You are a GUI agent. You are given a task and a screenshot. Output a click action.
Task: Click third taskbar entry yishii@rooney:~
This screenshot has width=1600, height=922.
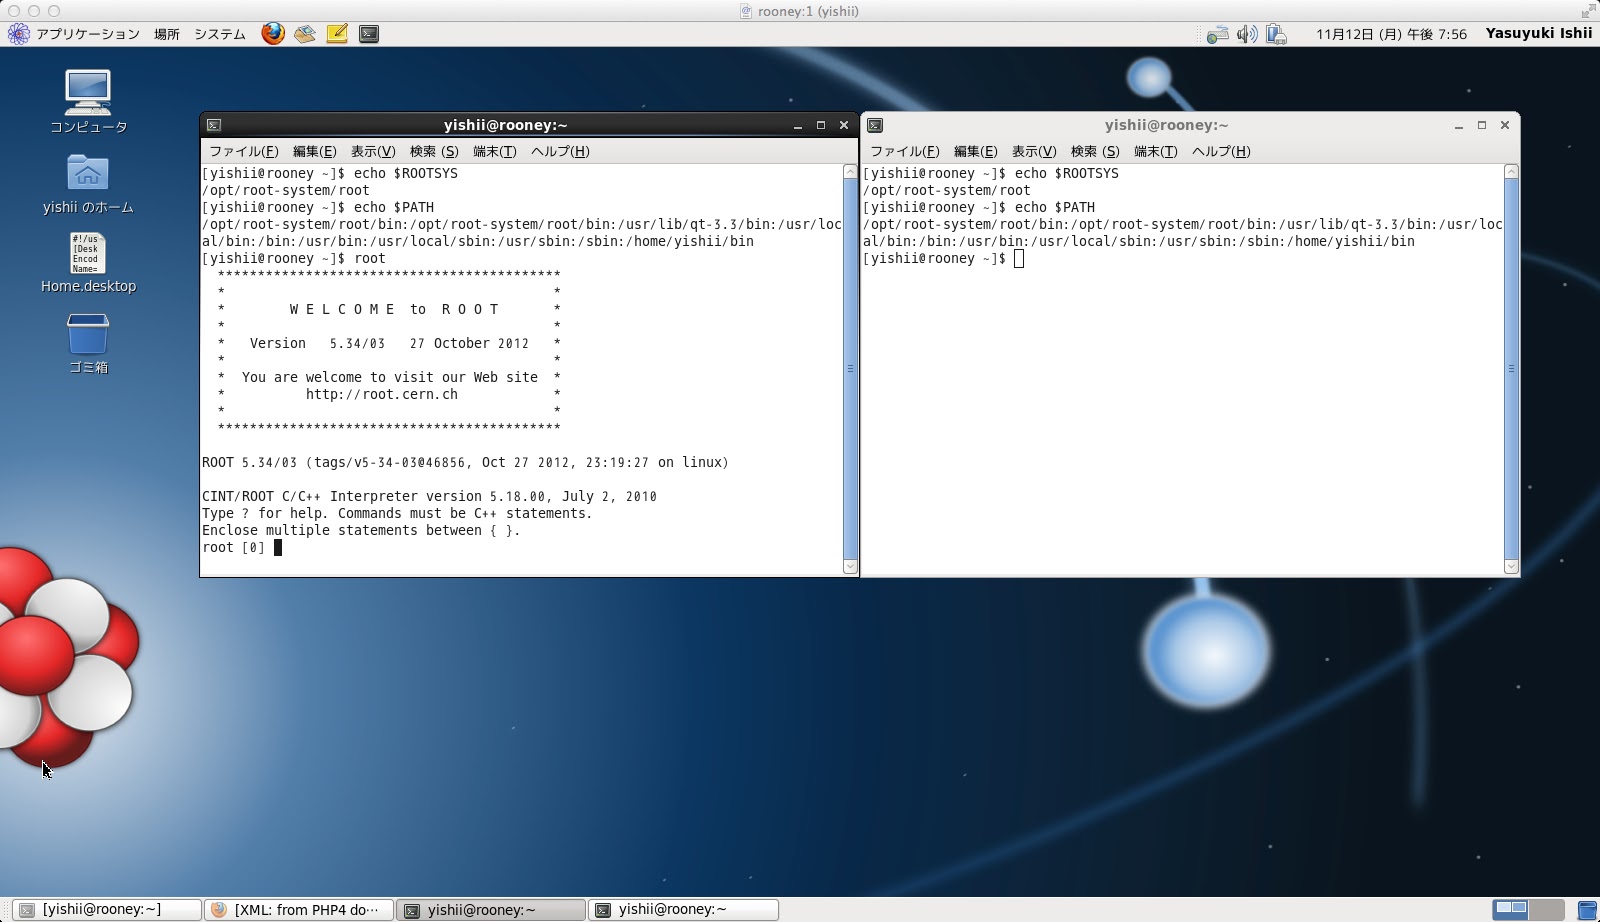[491, 910]
